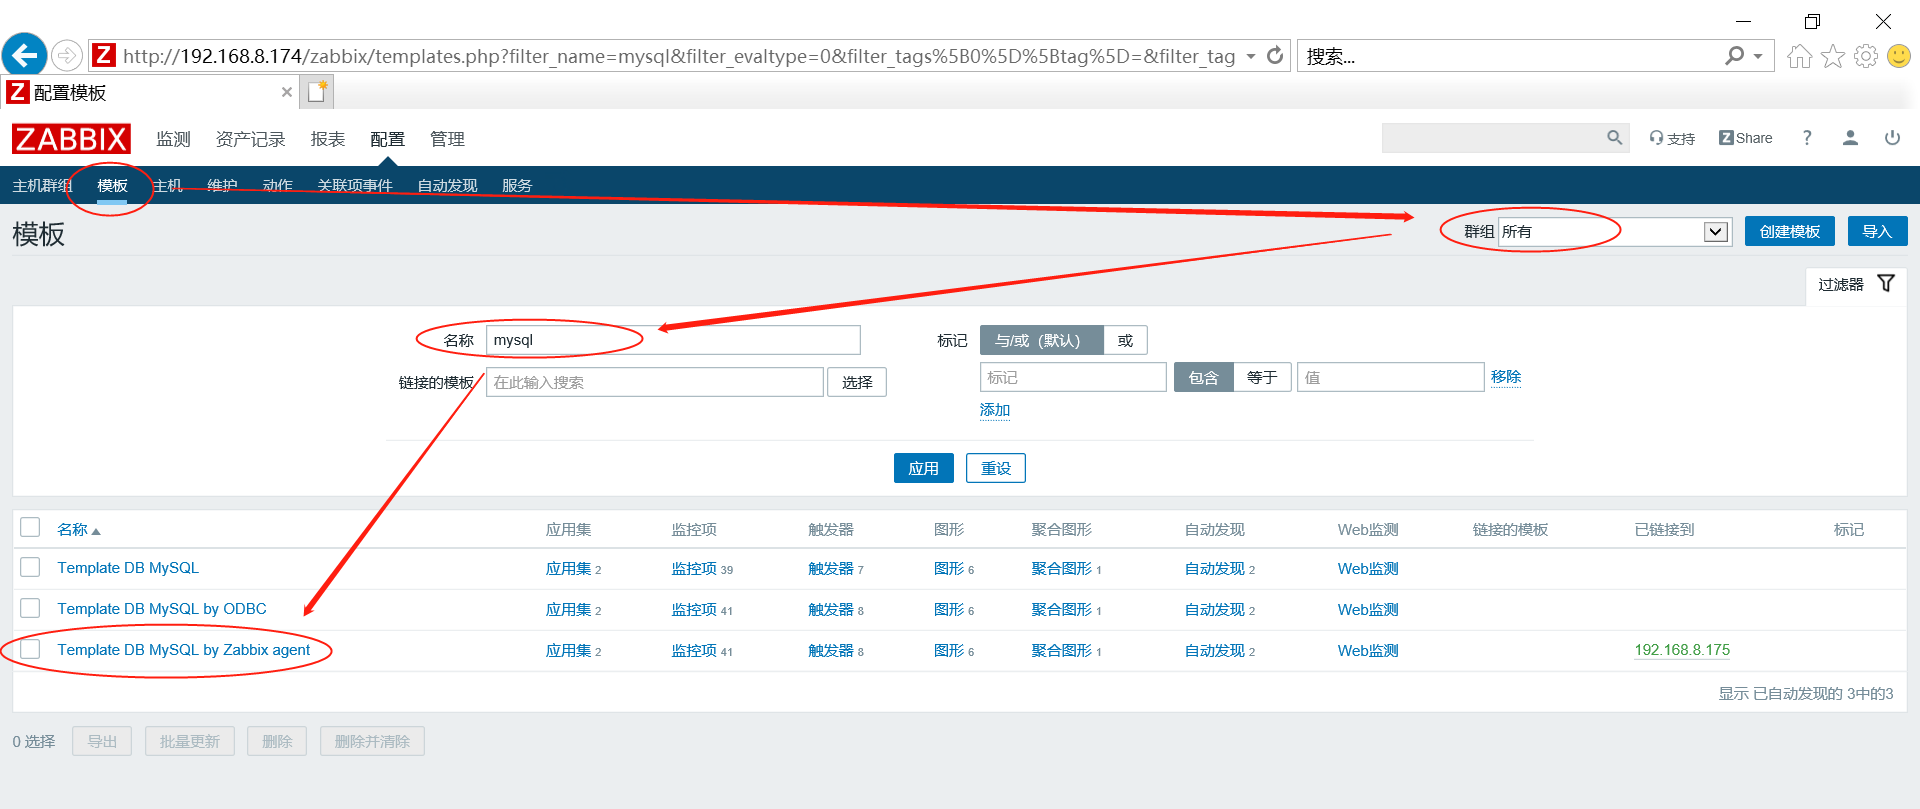The height and width of the screenshot is (809, 1920).
Task: Open the 配置 main menu
Action: [x=387, y=139]
